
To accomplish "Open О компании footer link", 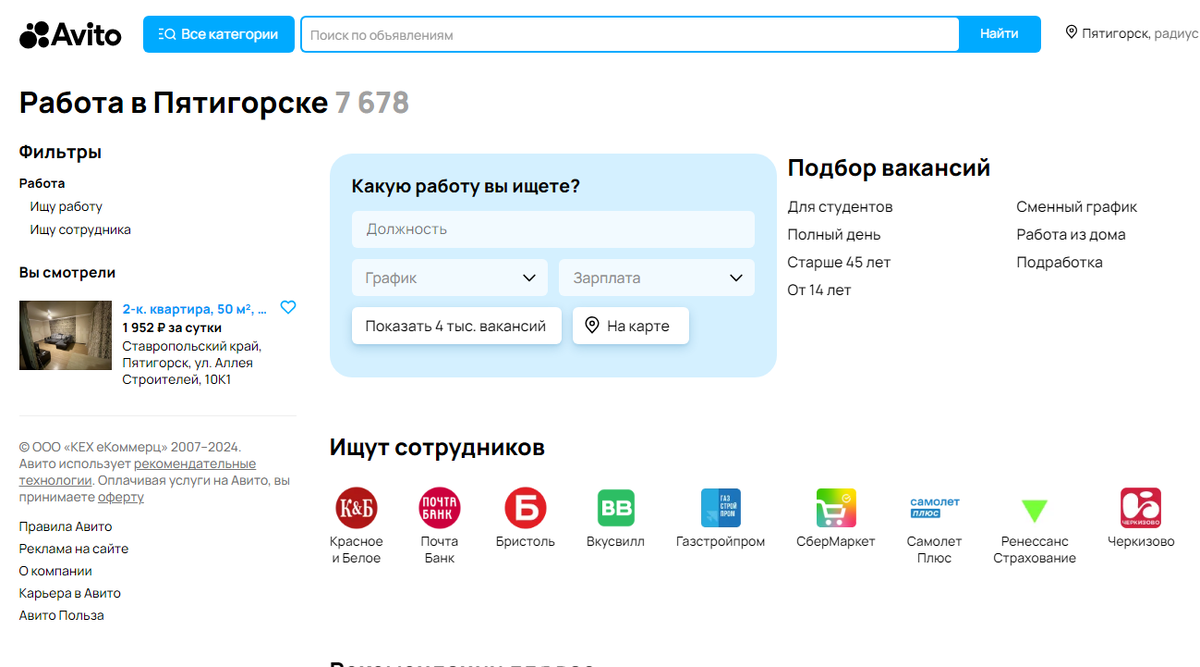I will (x=56, y=571).
